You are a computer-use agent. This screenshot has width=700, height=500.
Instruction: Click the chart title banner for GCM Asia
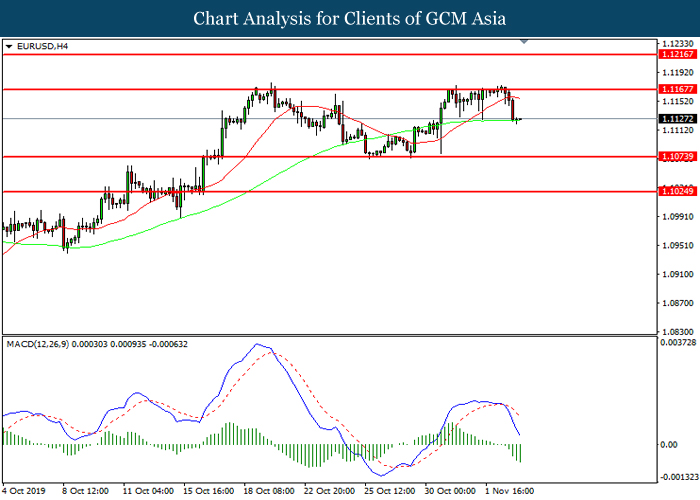[350, 18]
